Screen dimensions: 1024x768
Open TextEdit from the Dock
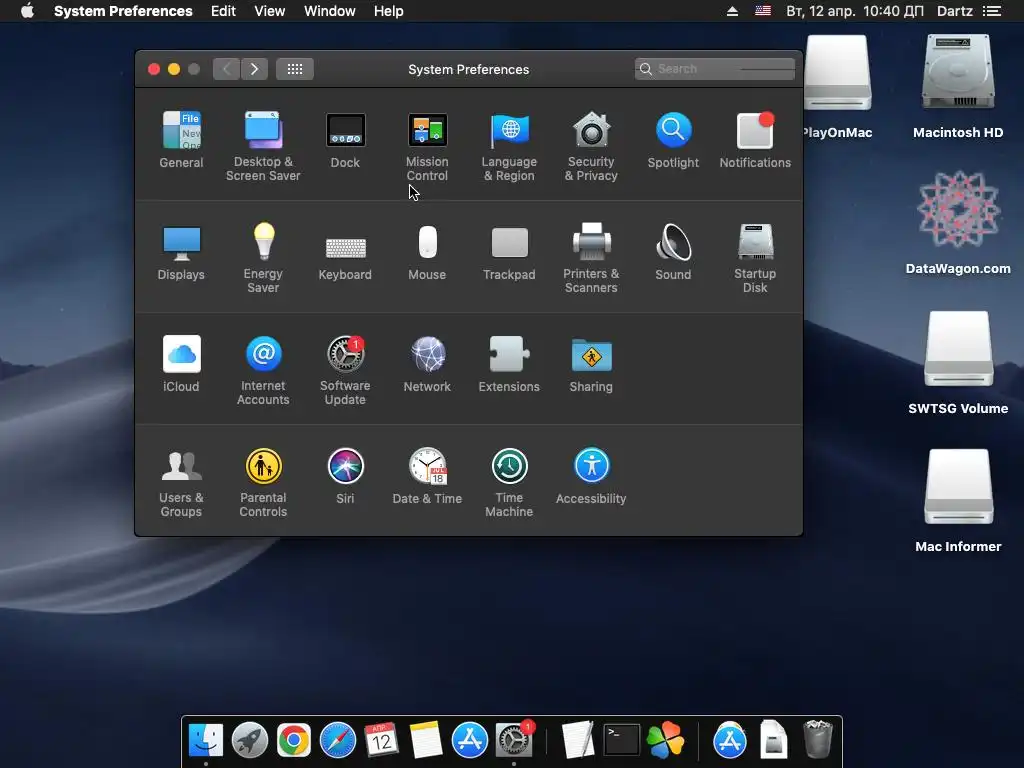[x=577, y=741]
